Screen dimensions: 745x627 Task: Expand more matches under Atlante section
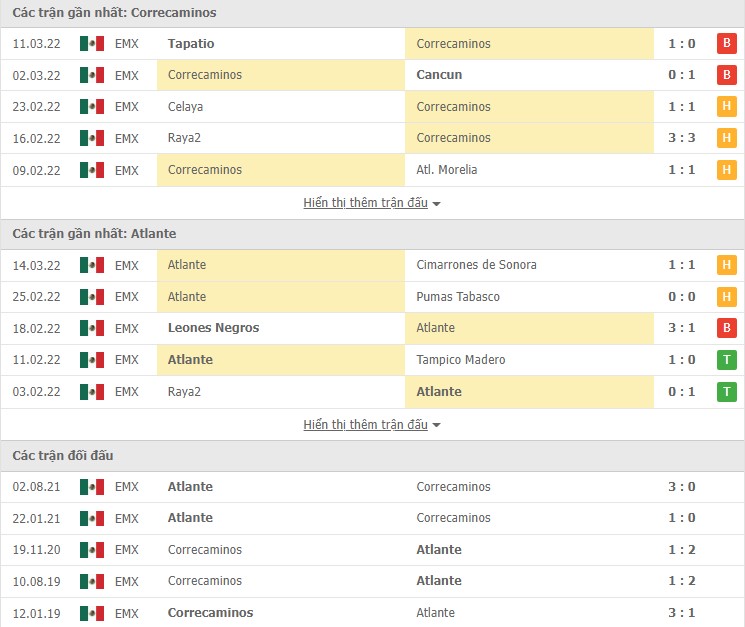(372, 425)
